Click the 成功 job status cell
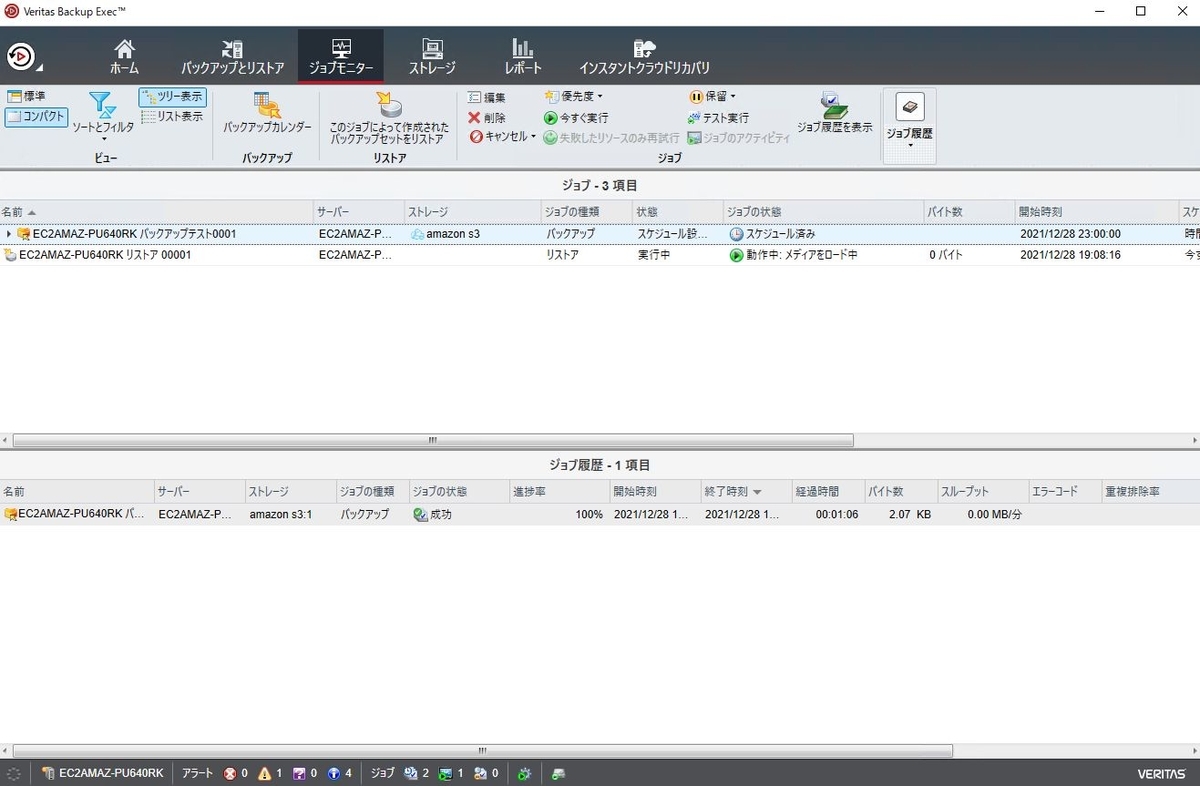1200x786 pixels. (x=433, y=514)
